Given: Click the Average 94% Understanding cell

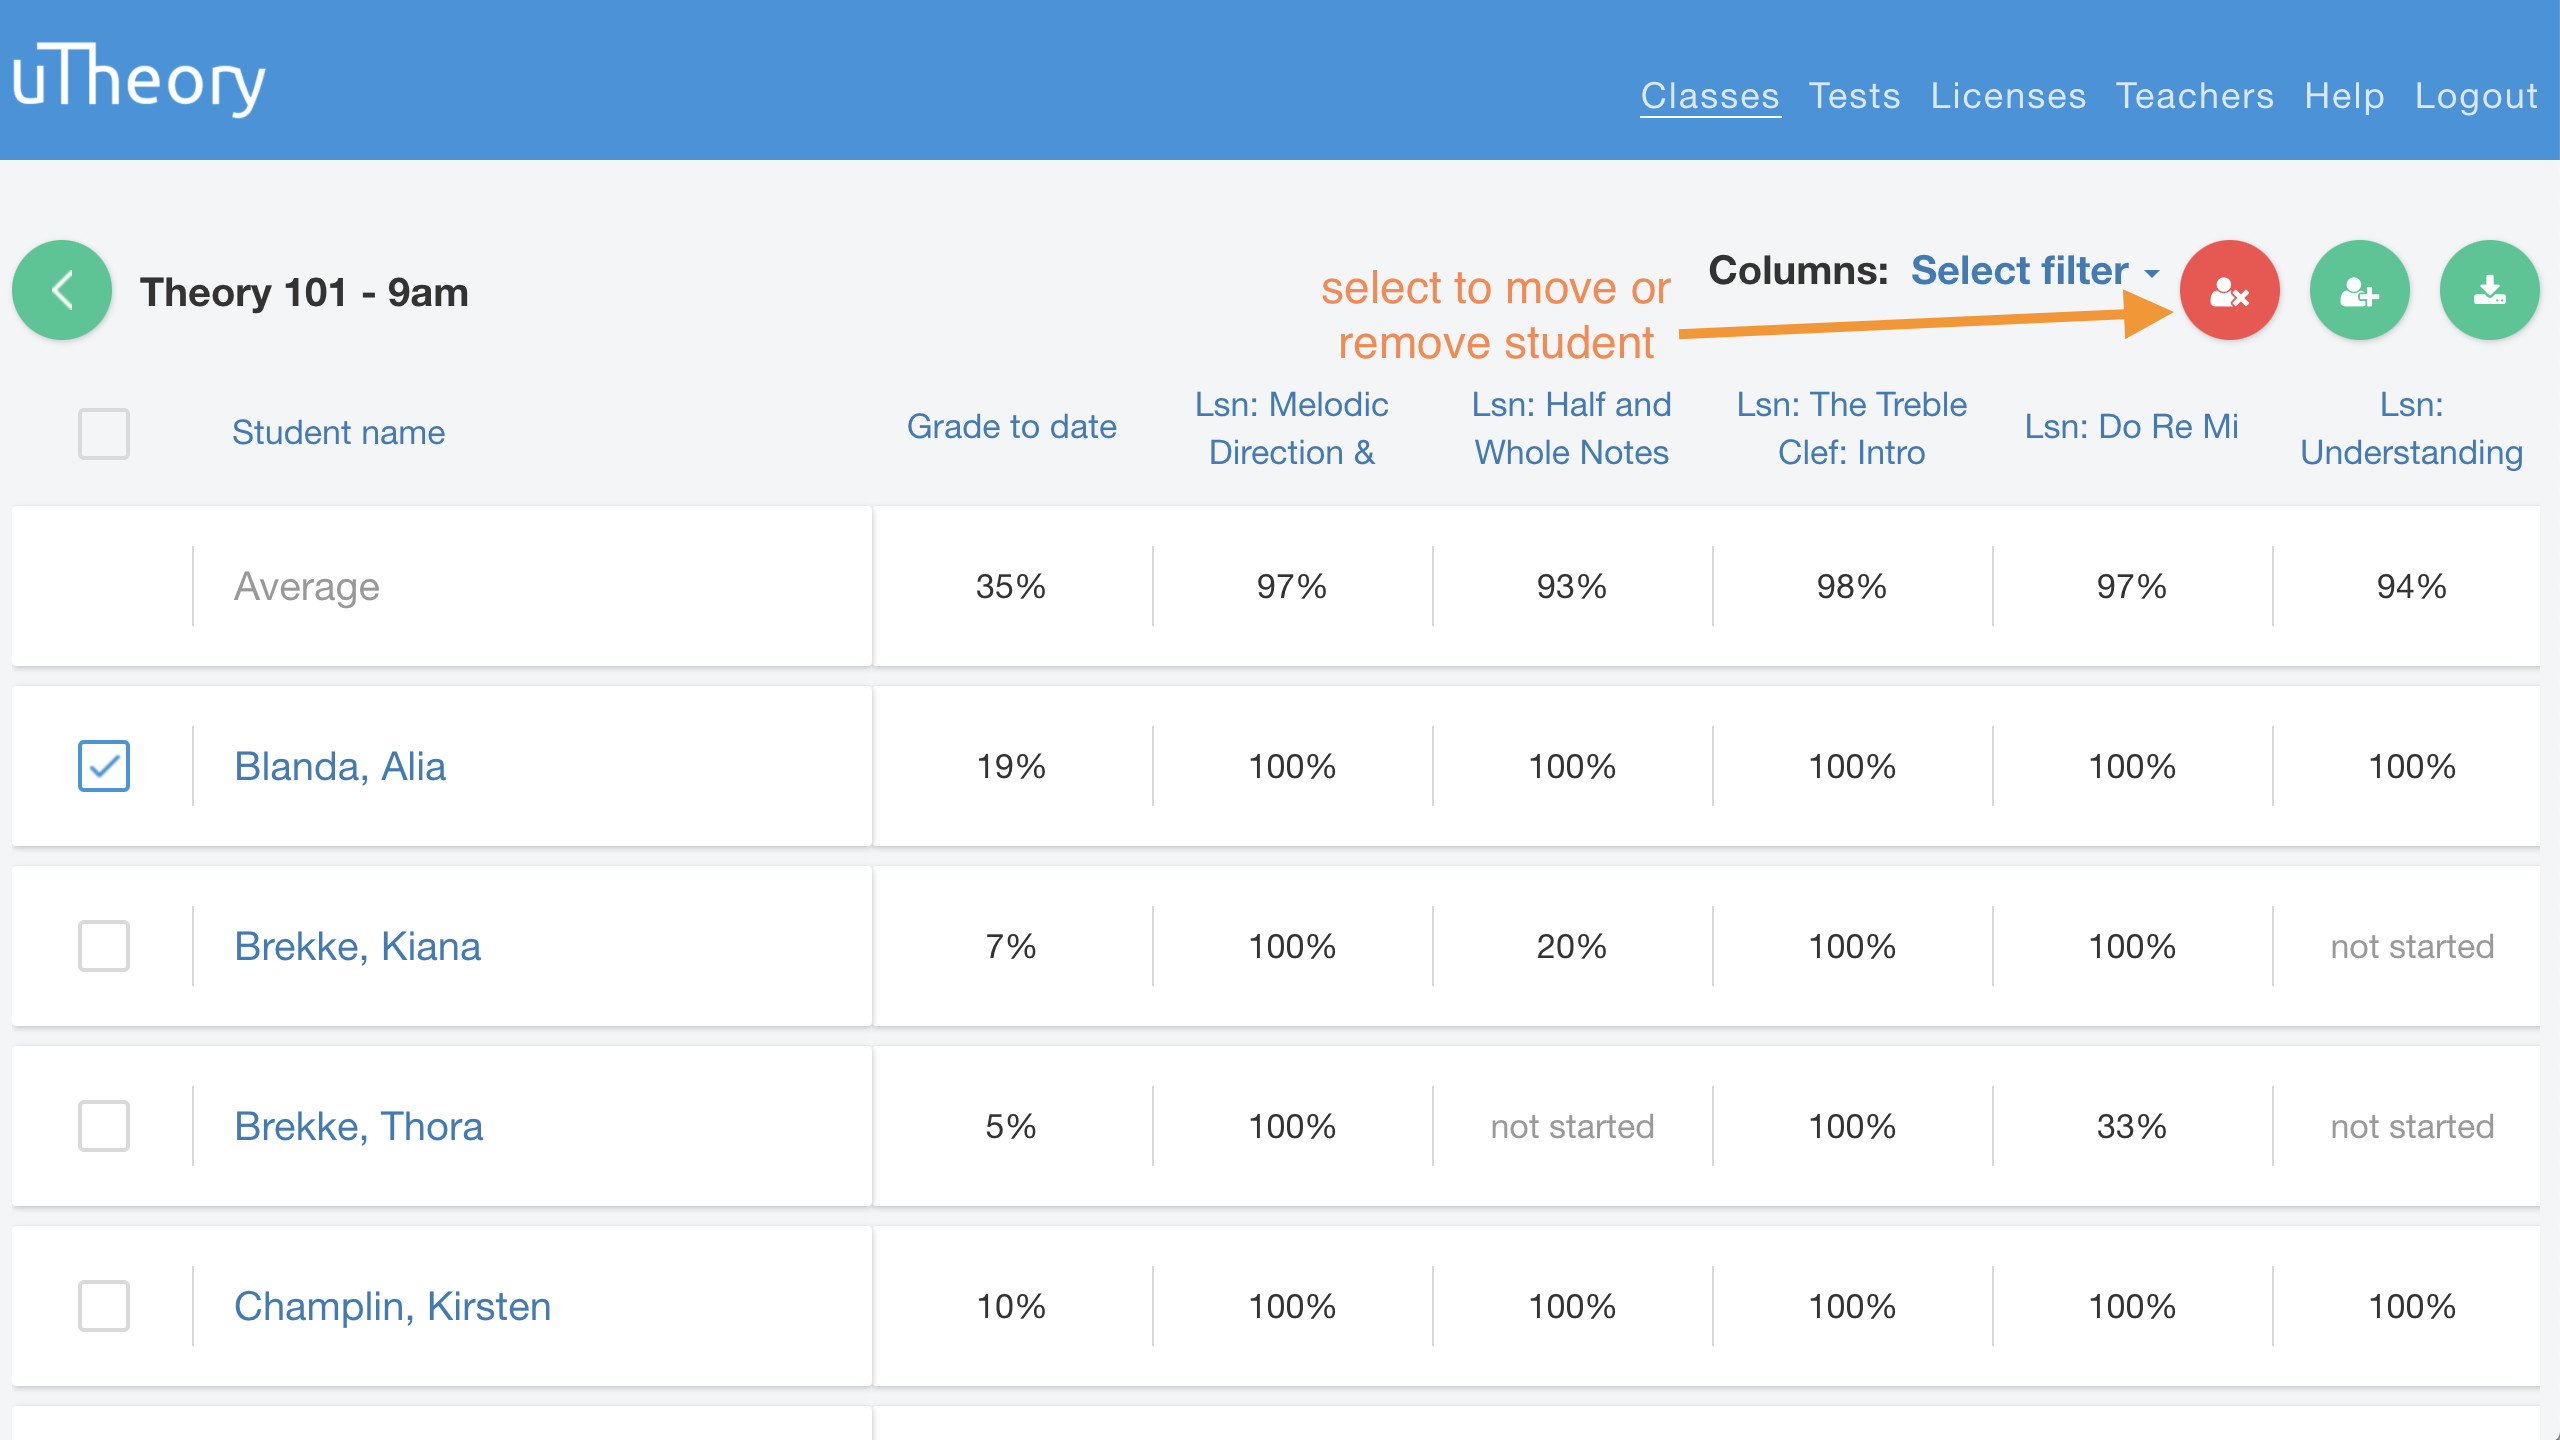Looking at the screenshot, I should tap(2411, 587).
